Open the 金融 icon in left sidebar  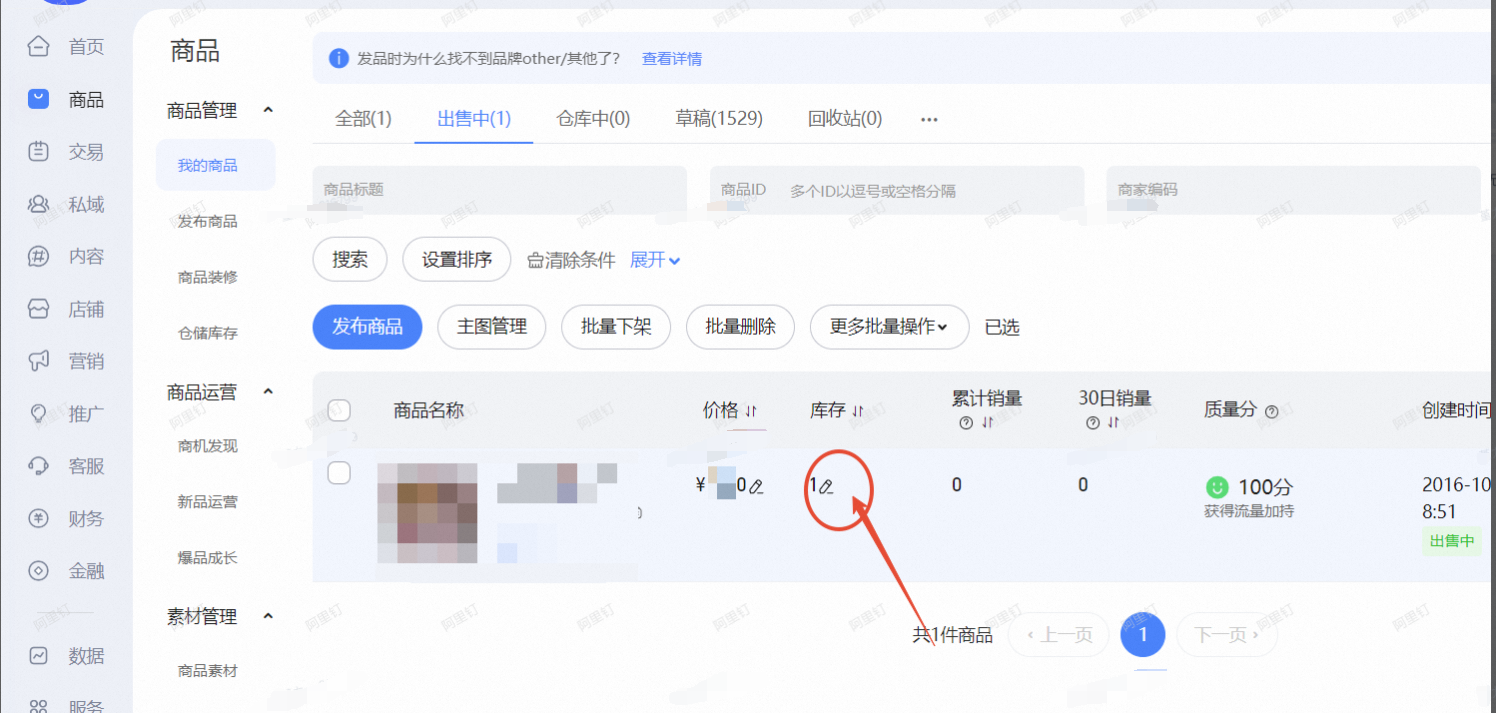tap(38, 571)
